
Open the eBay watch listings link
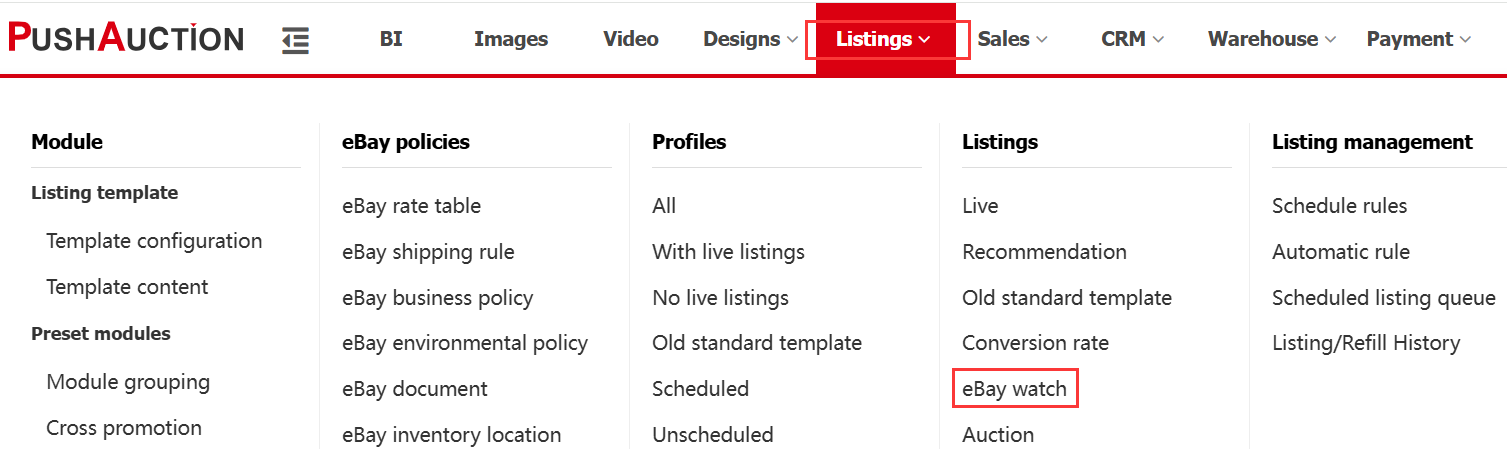point(1014,388)
